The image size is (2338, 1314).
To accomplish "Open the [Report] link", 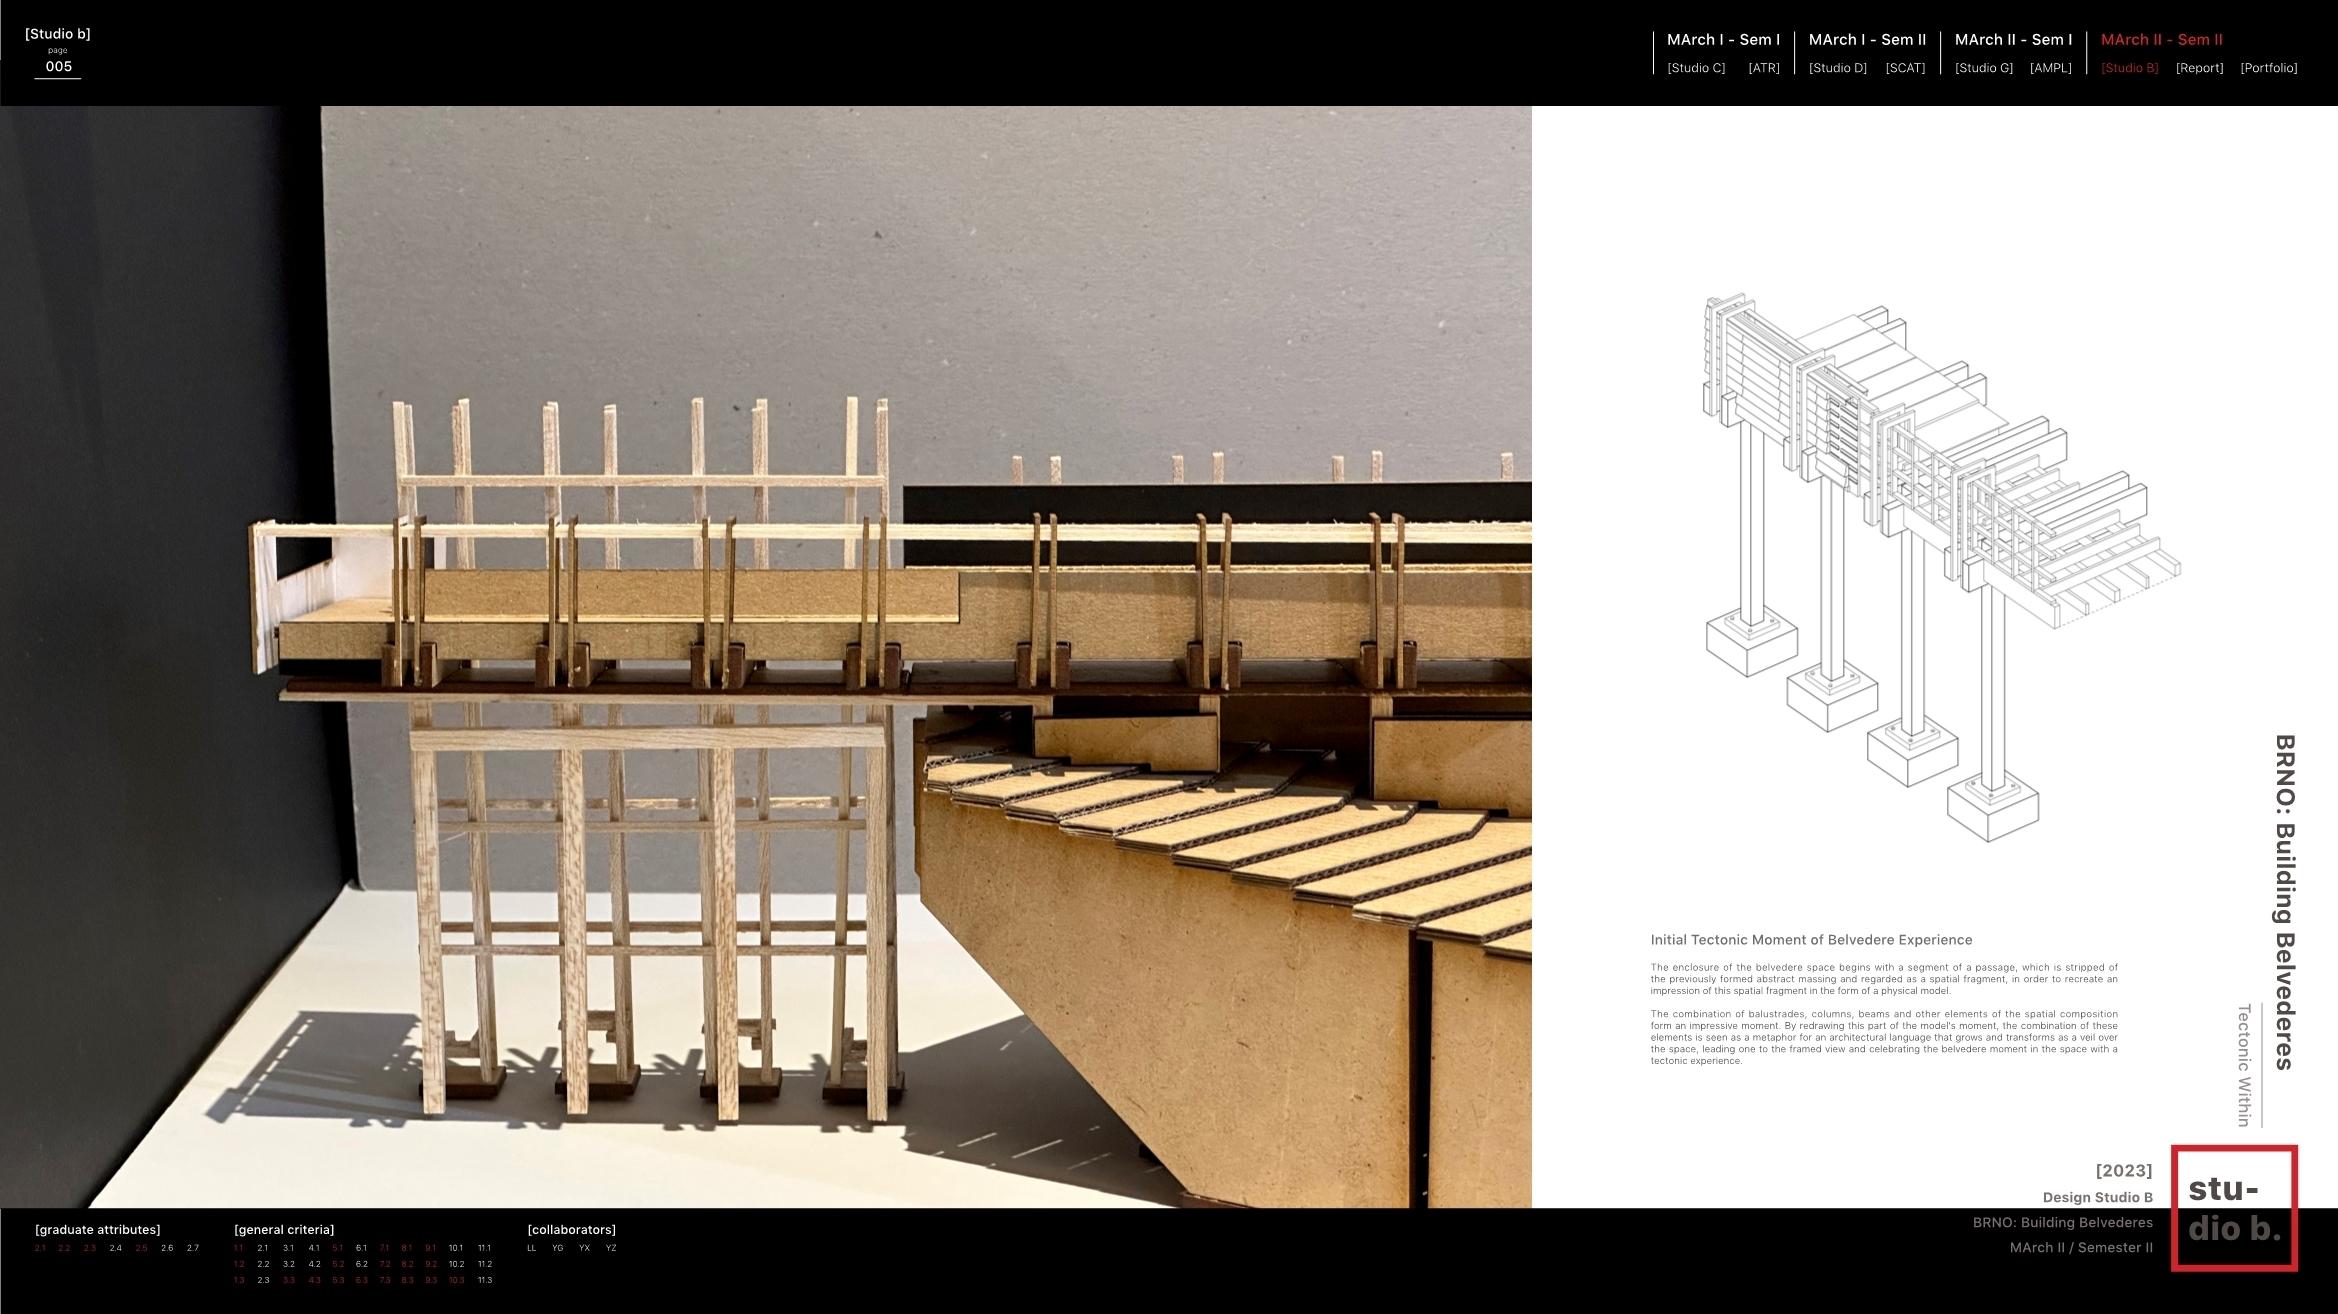I will 2199,68.
